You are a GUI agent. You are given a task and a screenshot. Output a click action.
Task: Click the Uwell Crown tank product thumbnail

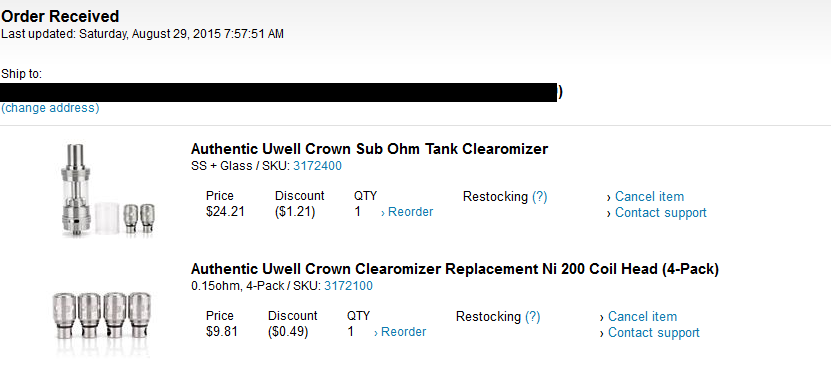[108, 190]
